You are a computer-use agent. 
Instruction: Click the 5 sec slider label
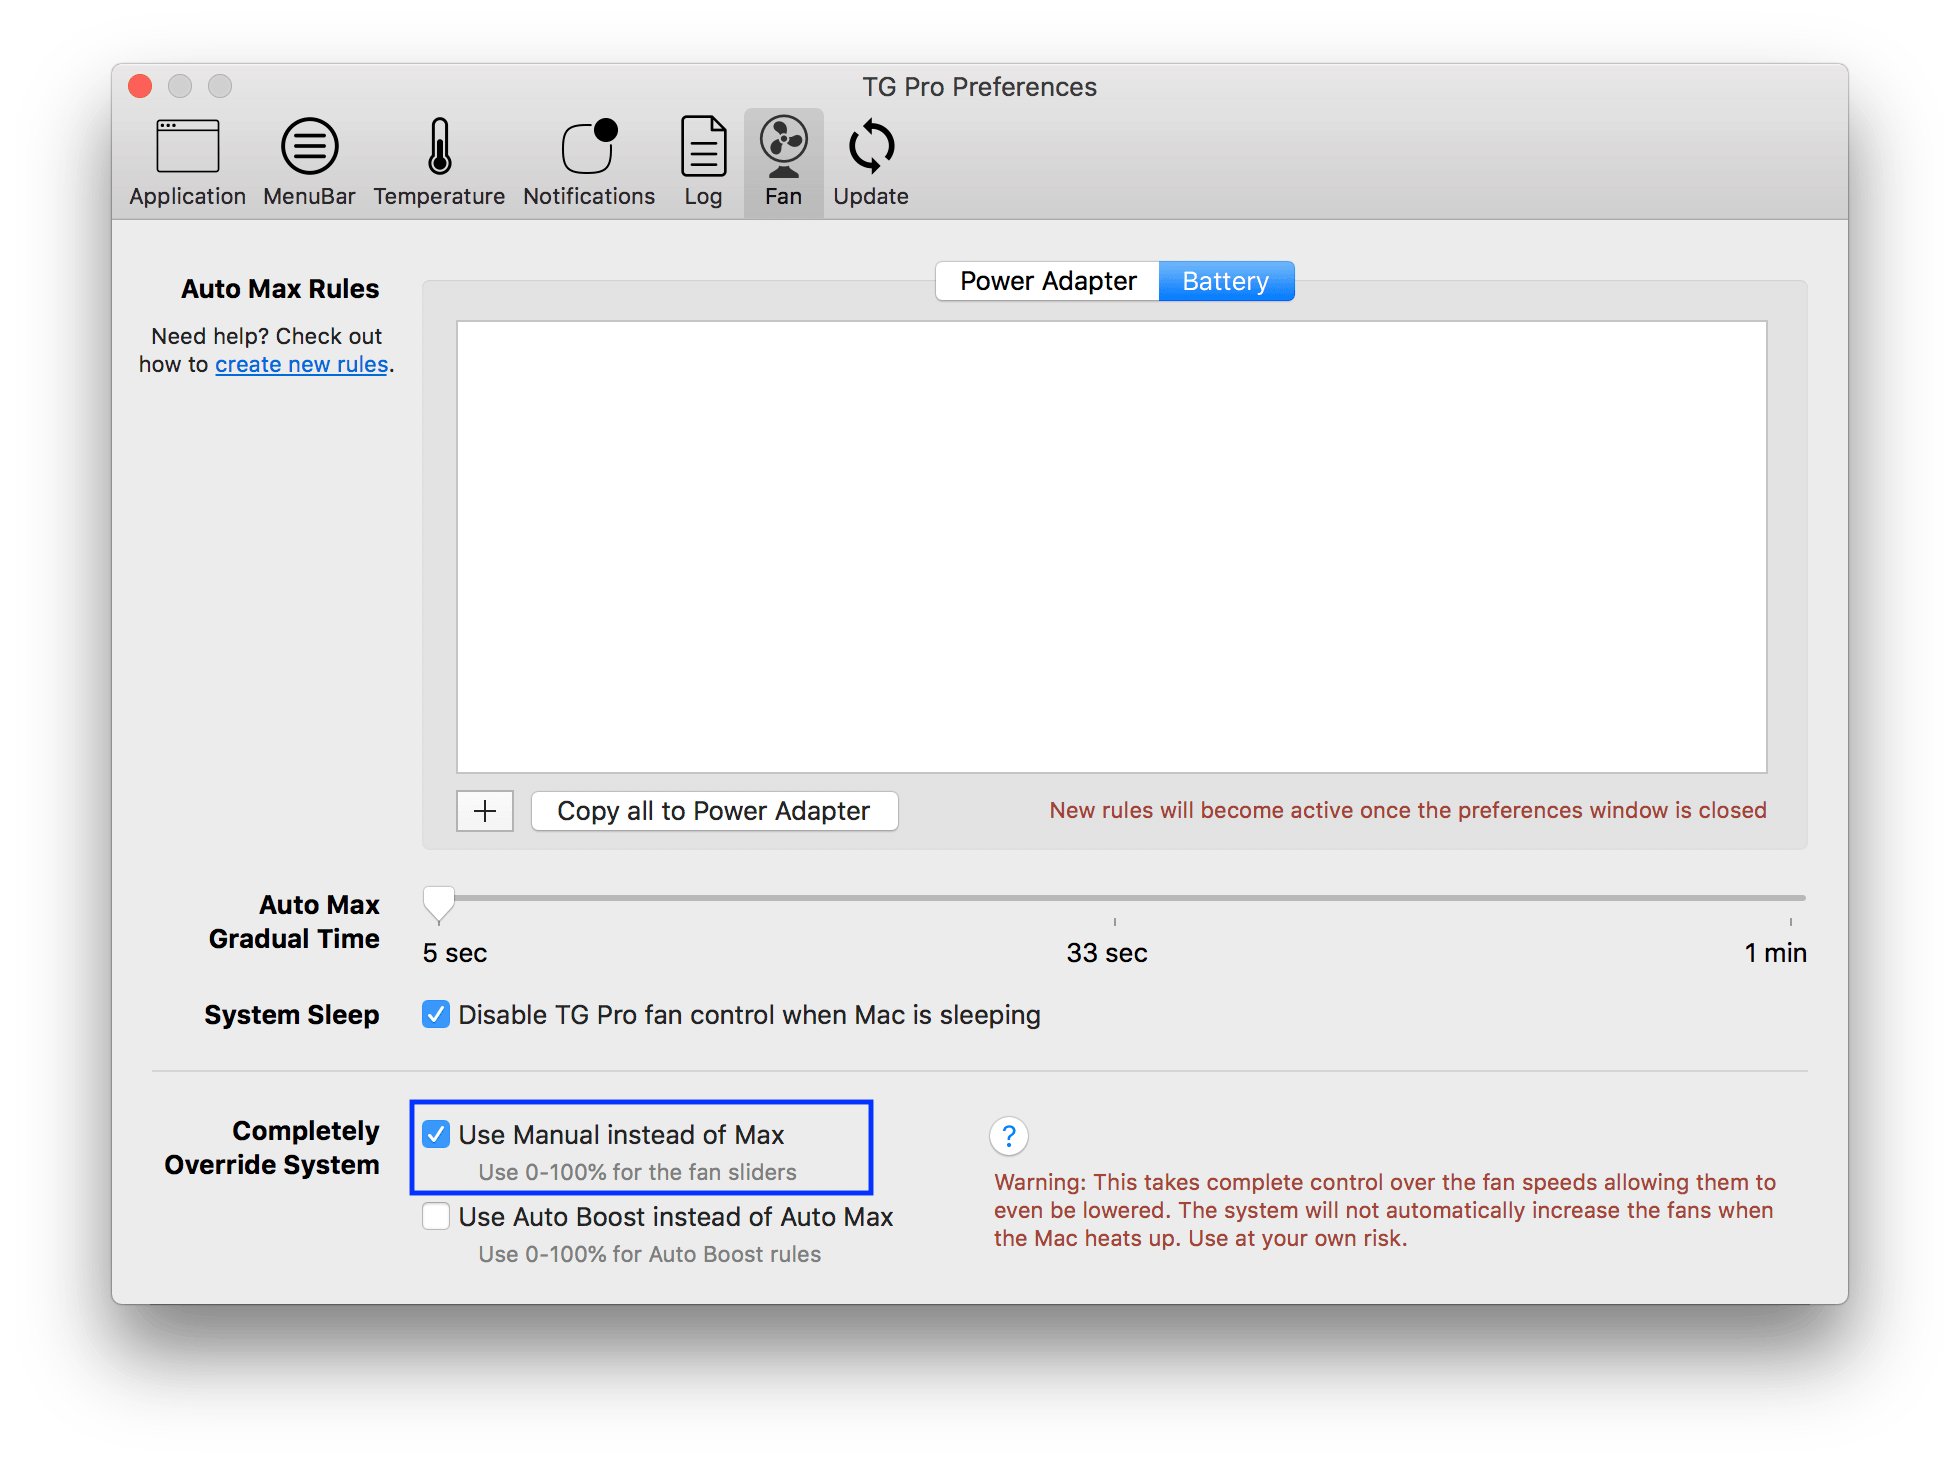point(455,953)
